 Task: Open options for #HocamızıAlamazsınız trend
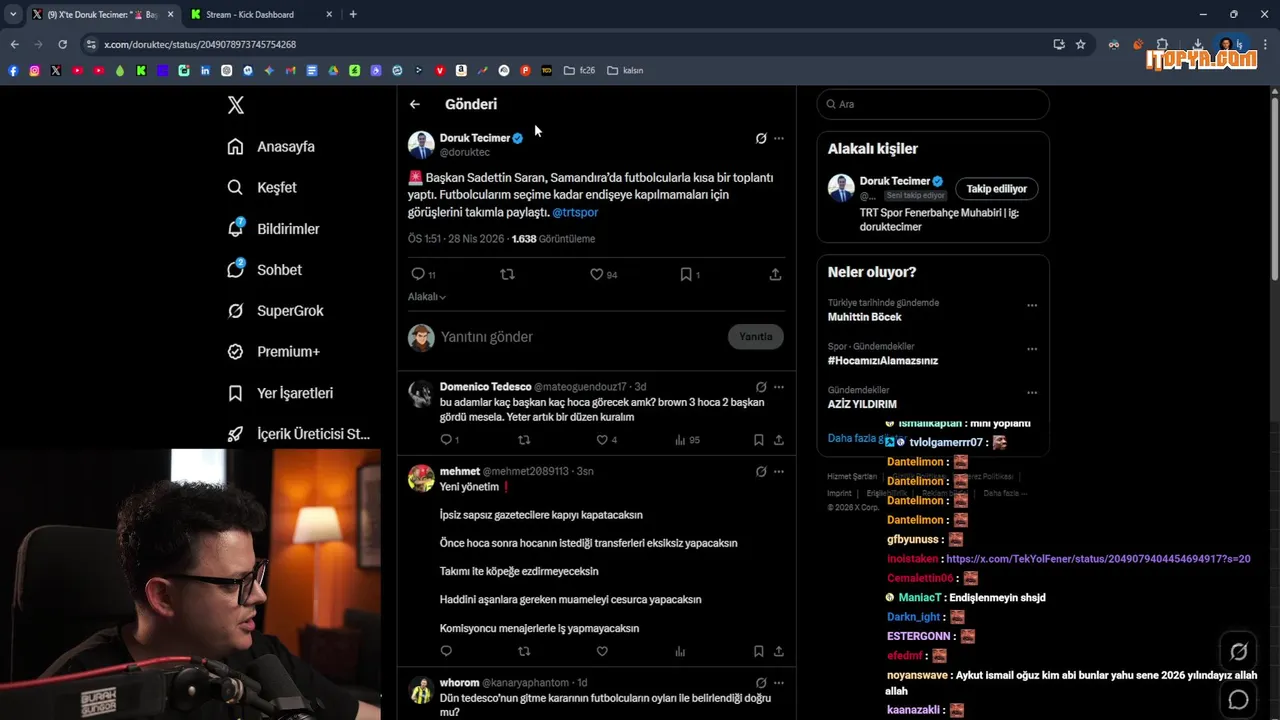1032,349
